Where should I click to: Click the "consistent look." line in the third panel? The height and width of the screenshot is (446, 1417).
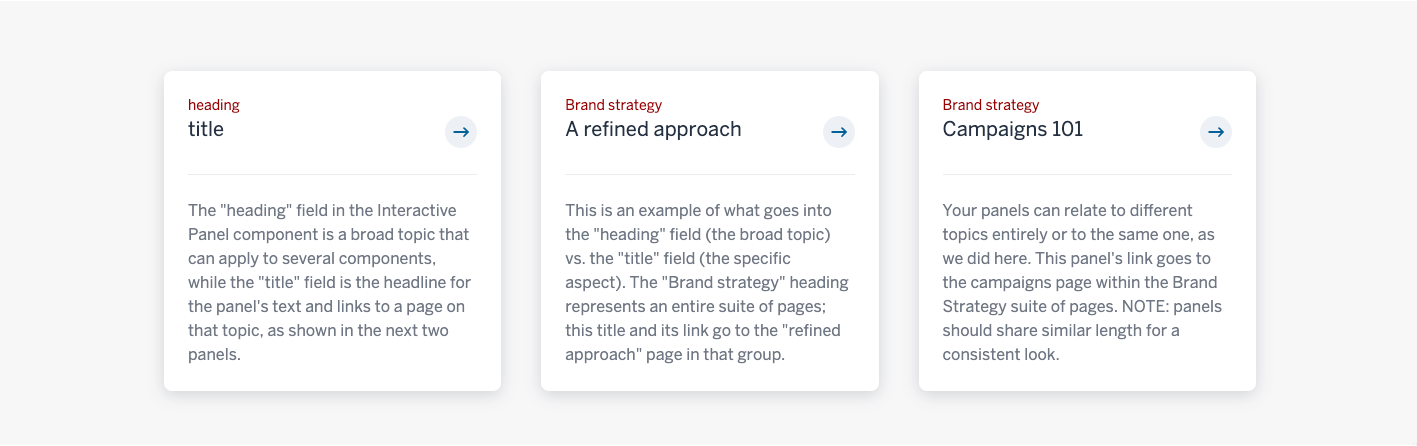click(x=1000, y=354)
